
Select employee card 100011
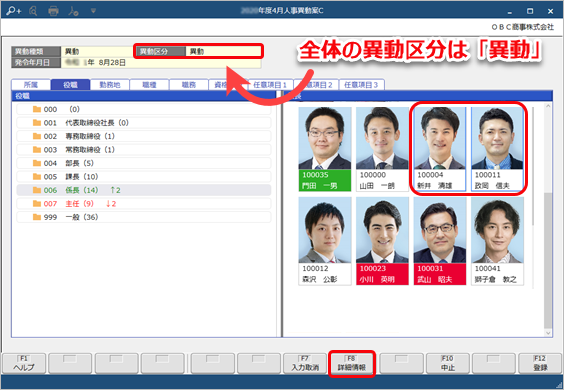(497, 149)
